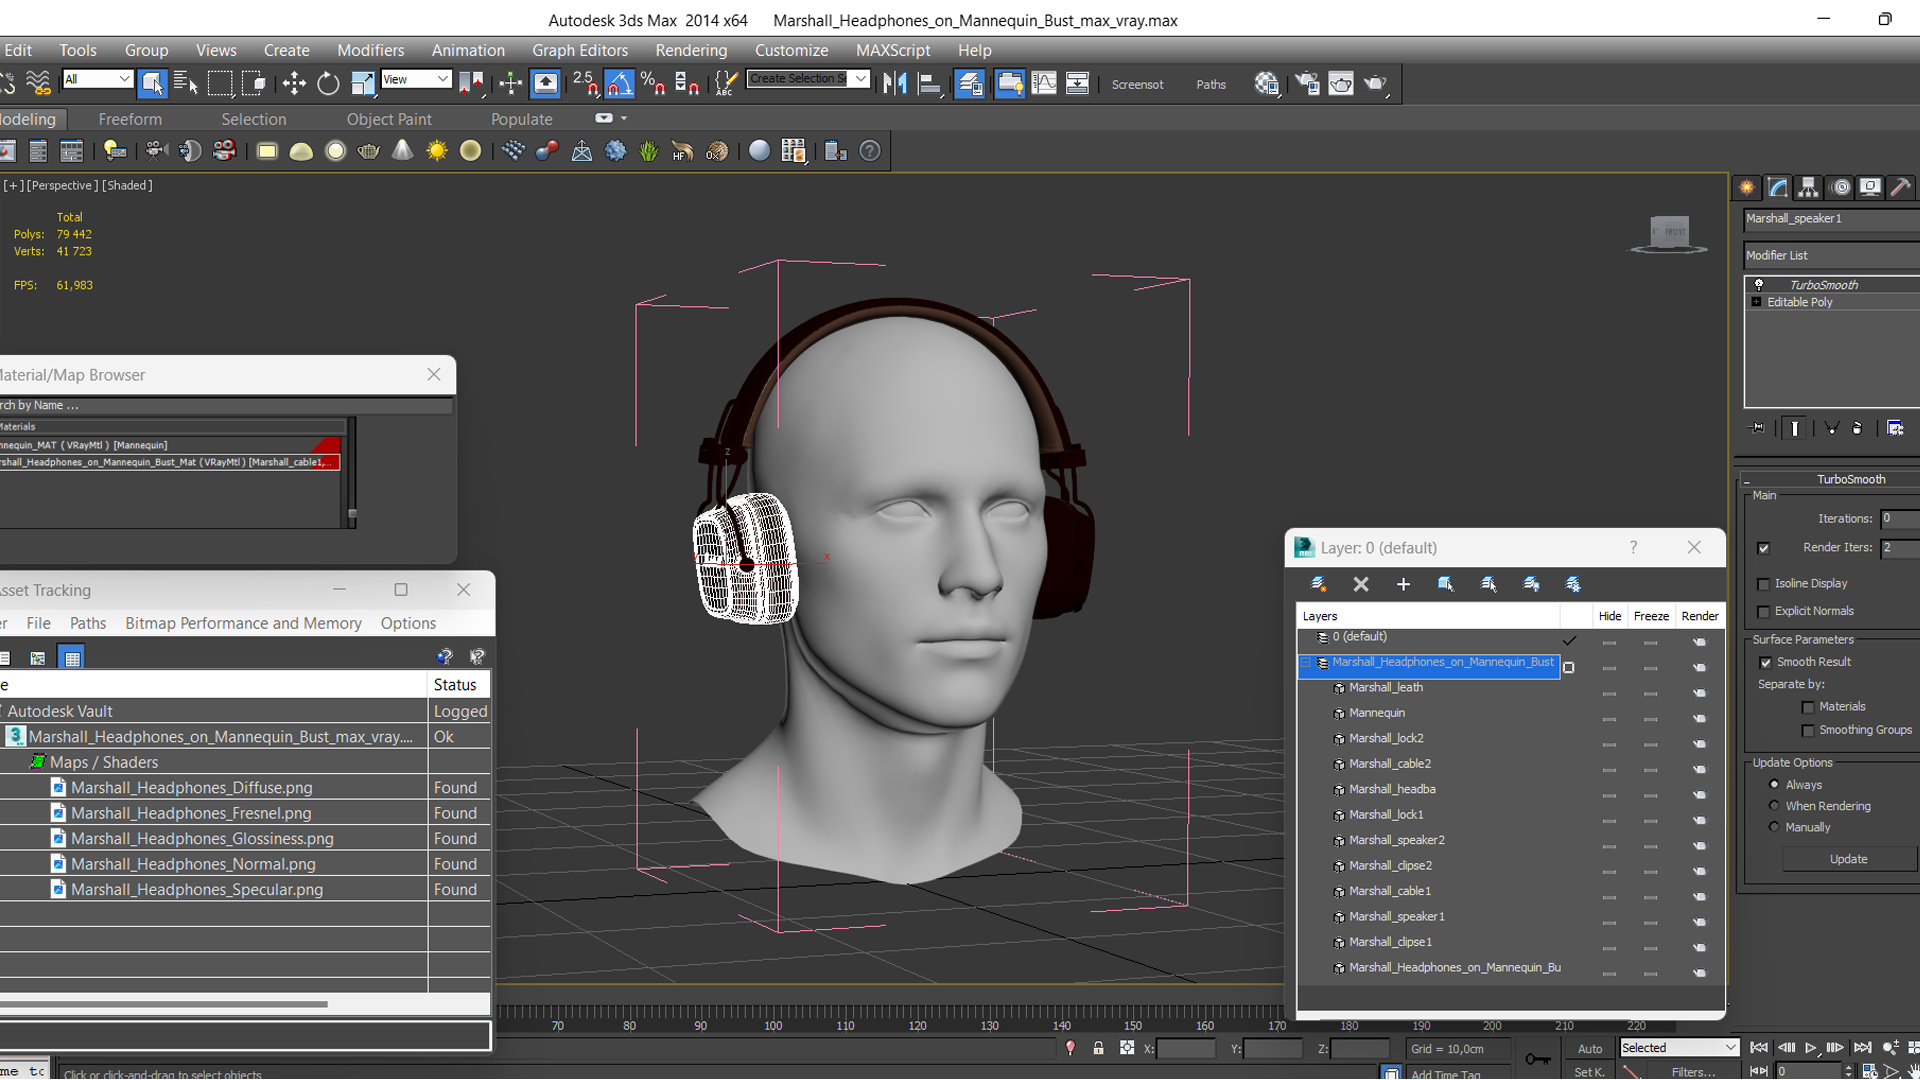This screenshot has height=1080, width=1920.
Task: Toggle the Set Key mode key icon
Action: coord(1537,1059)
